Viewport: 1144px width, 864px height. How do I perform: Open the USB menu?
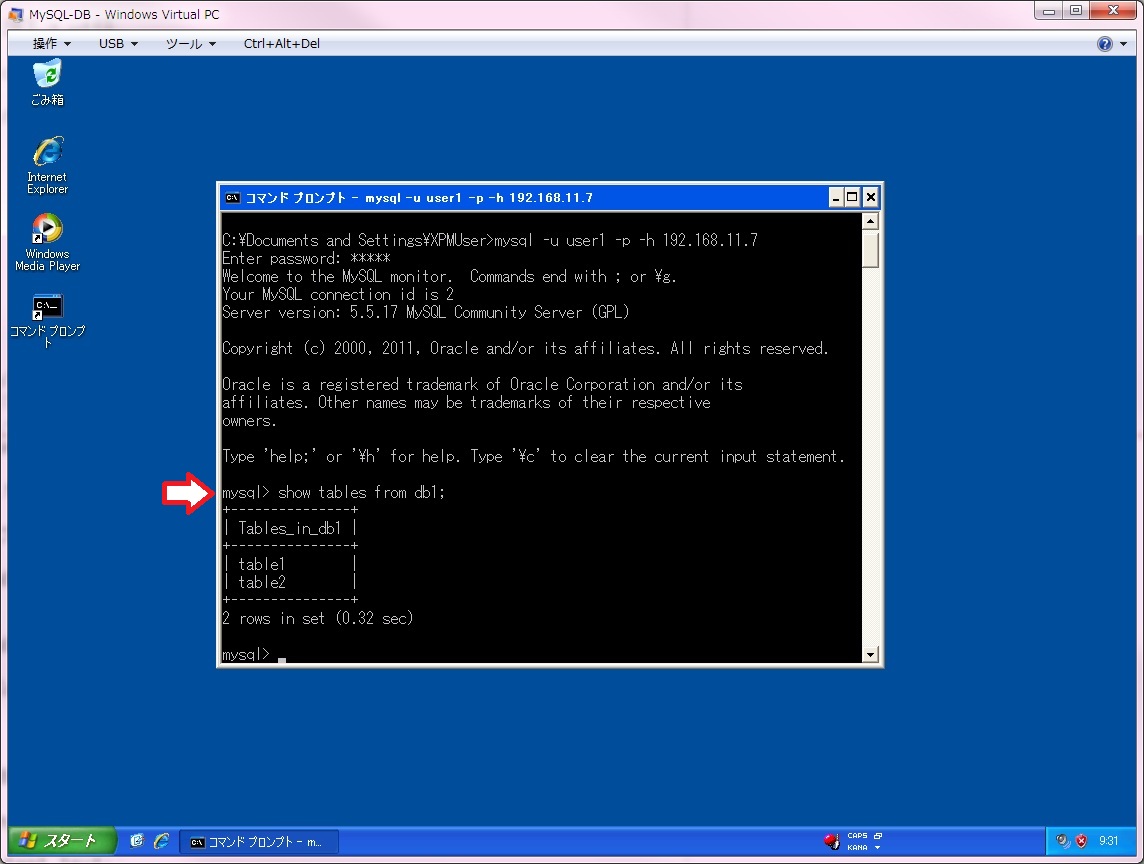[x=118, y=44]
